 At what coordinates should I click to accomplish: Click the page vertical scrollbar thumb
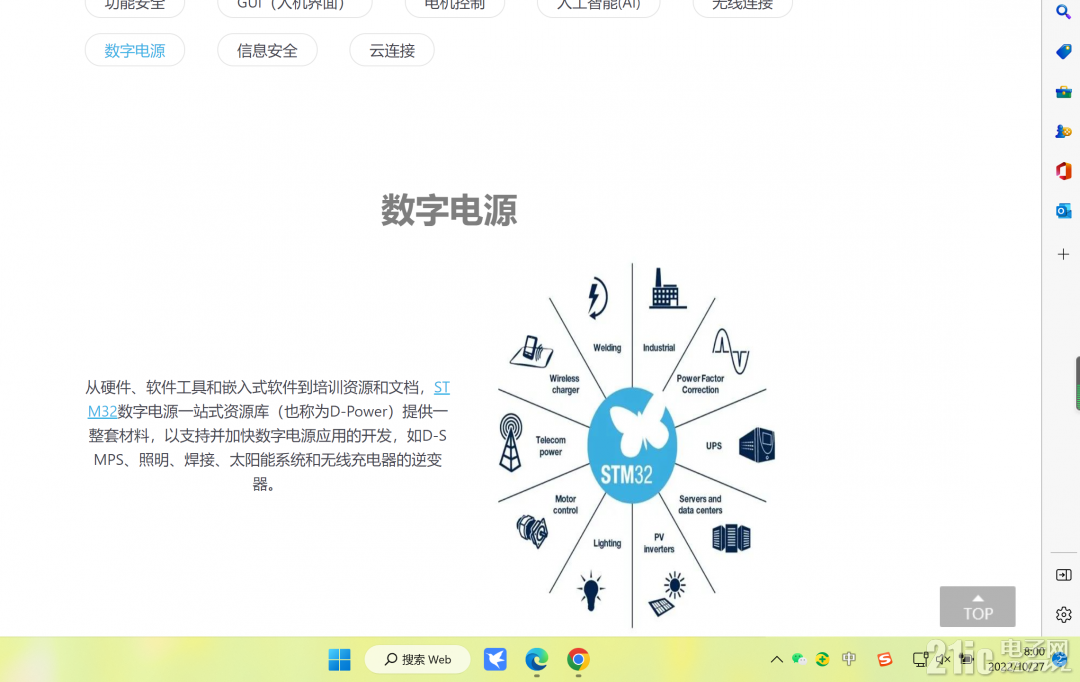(x=1077, y=384)
